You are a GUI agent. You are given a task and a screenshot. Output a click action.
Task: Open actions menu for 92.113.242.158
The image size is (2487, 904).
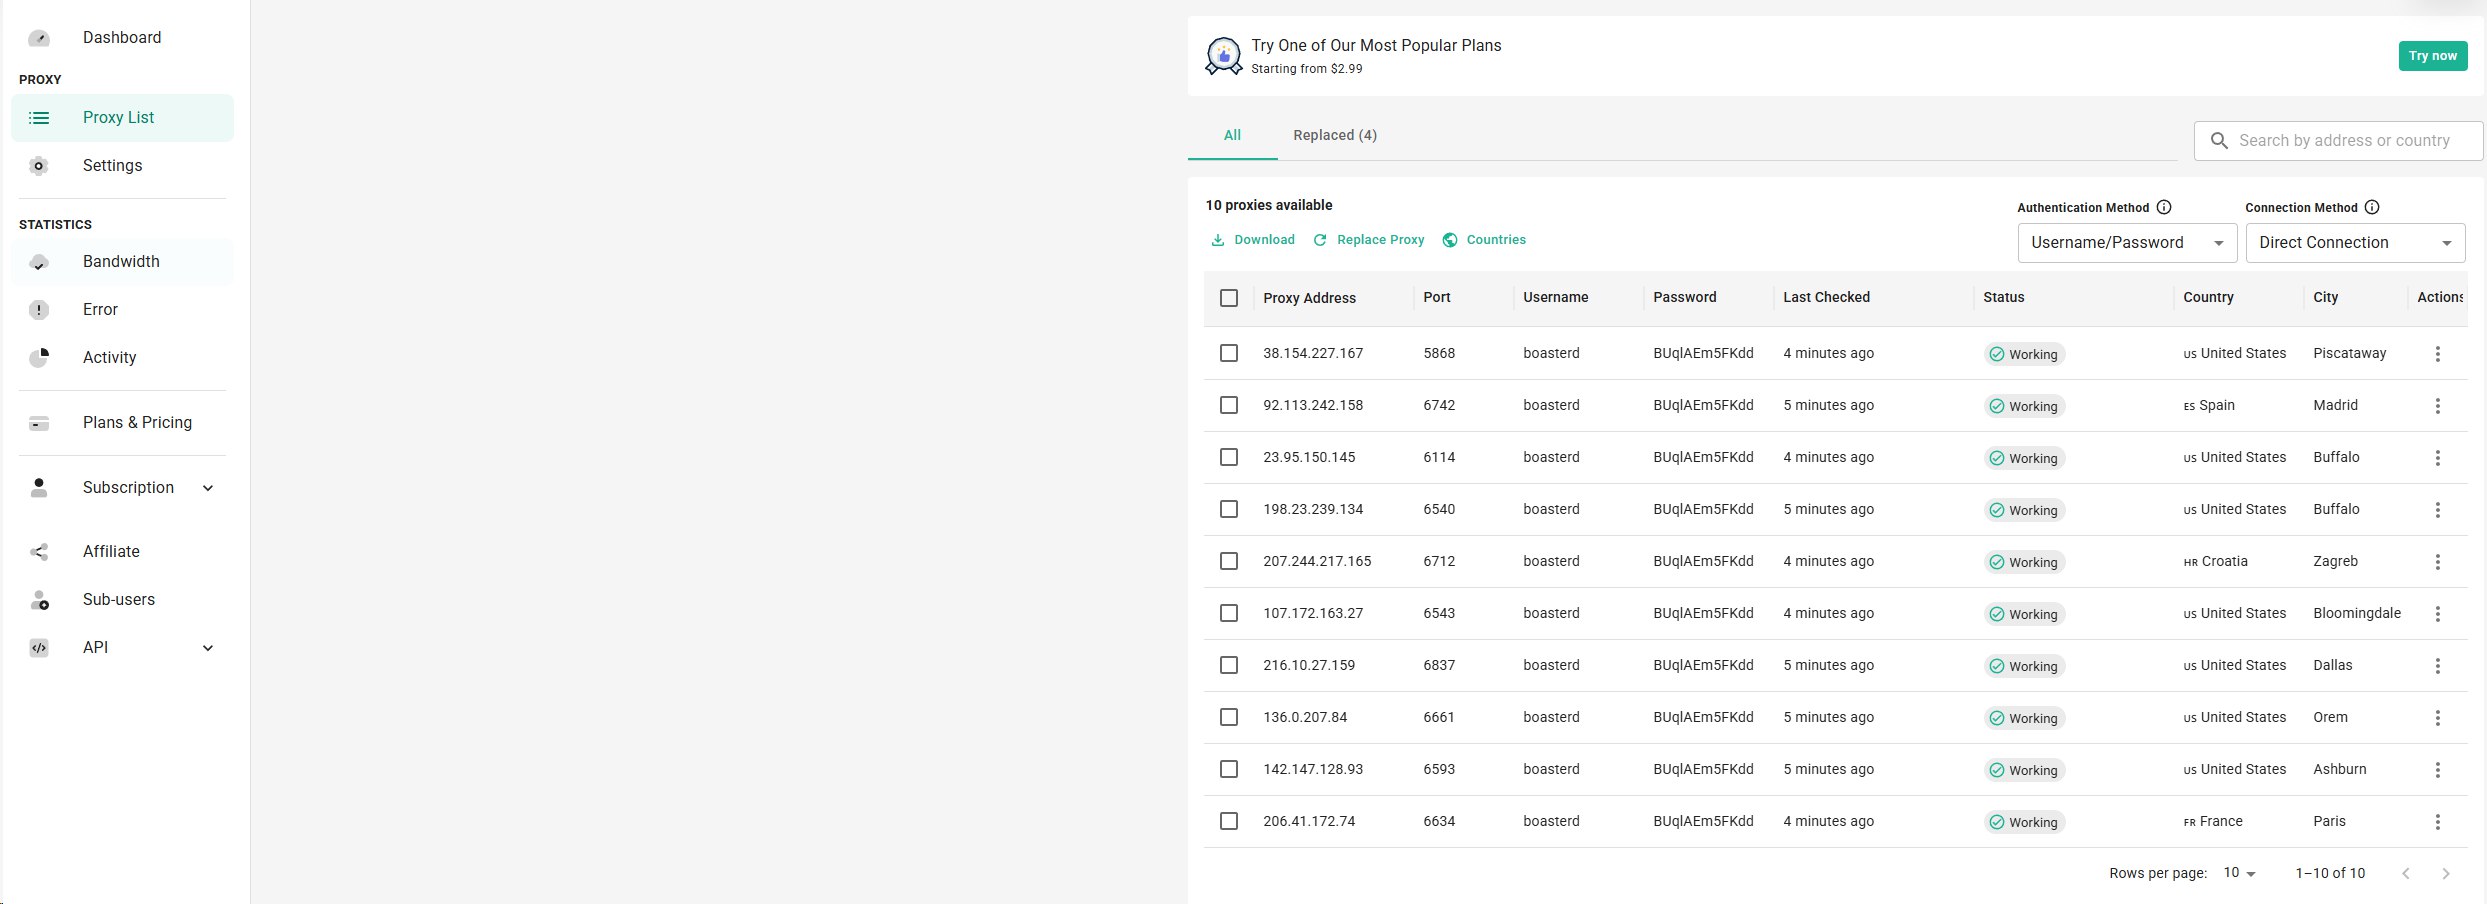[x=2438, y=406]
